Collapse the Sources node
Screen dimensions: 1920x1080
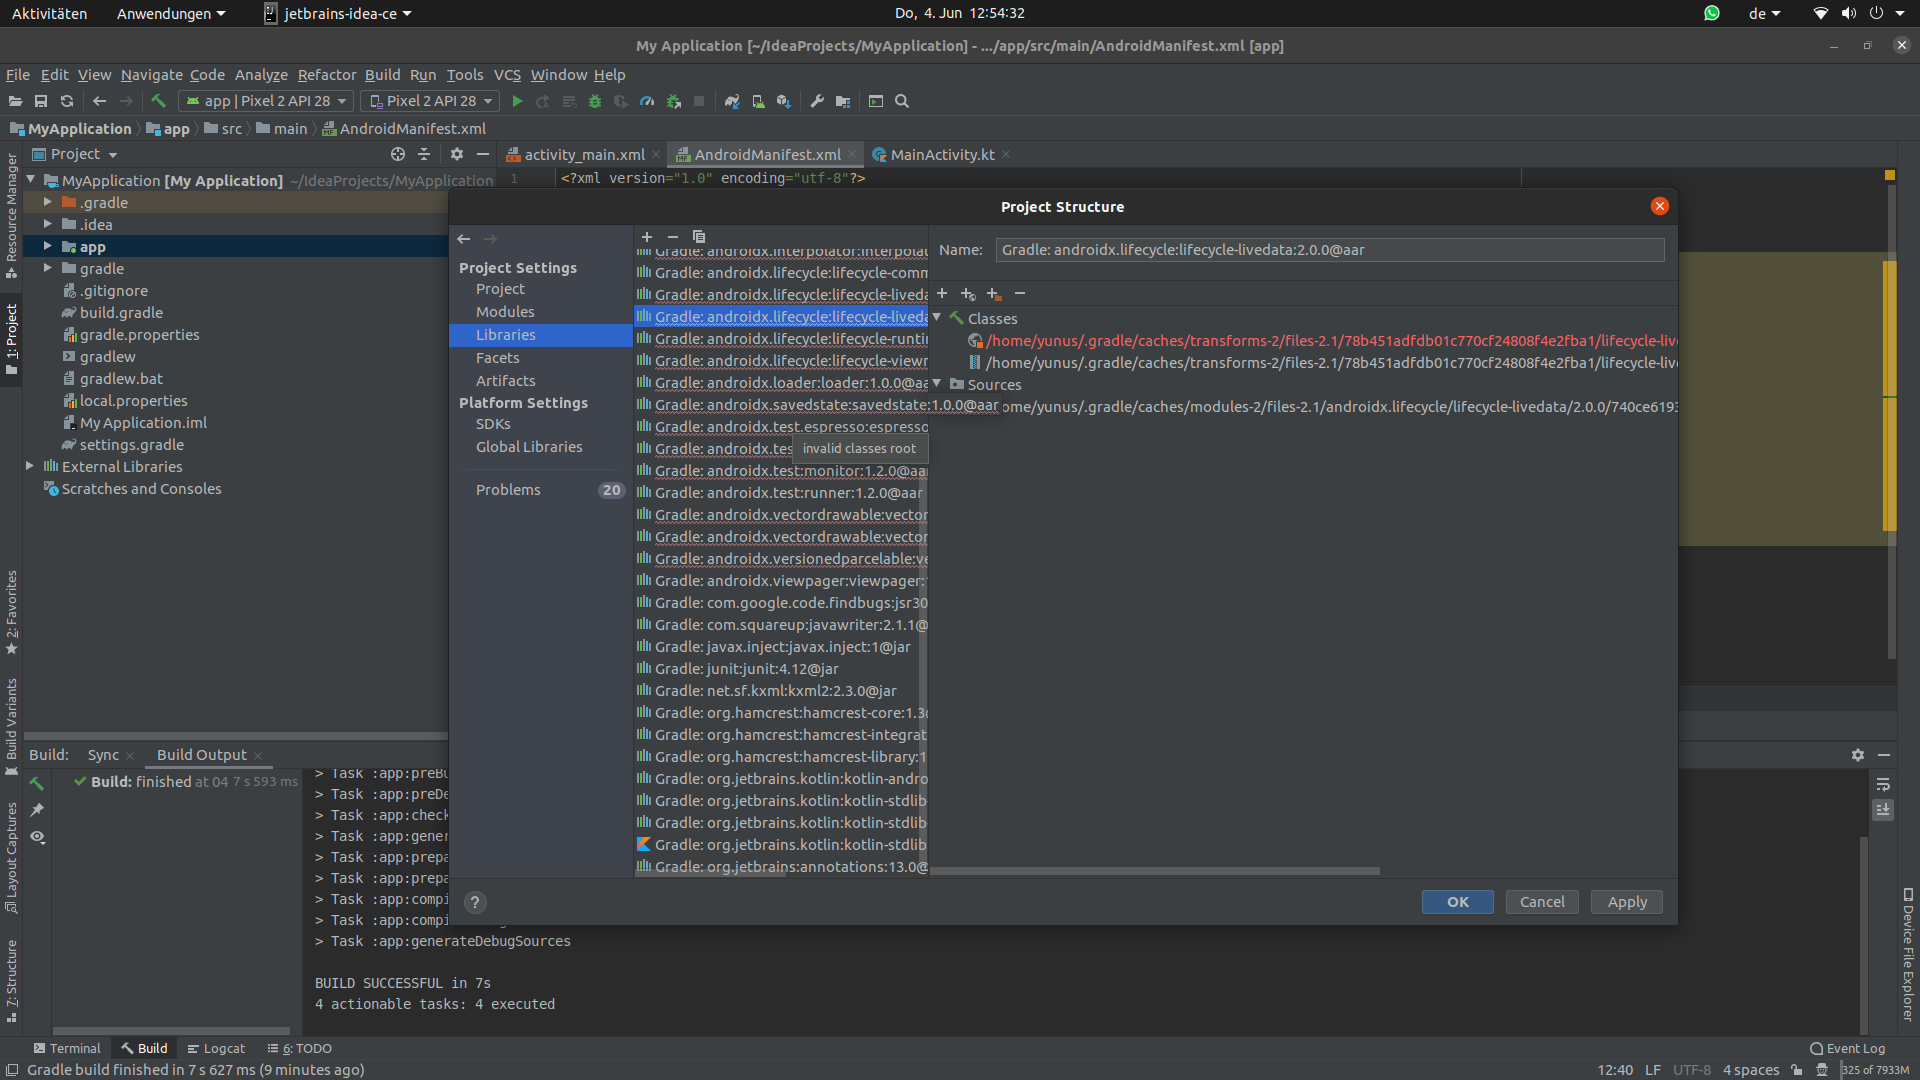(x=937, y=383)
